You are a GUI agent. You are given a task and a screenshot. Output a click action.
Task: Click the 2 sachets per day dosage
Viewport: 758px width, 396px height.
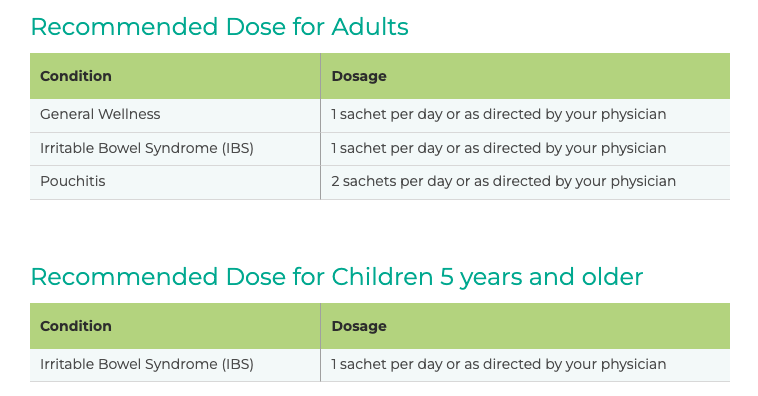(x=504, y=181)
